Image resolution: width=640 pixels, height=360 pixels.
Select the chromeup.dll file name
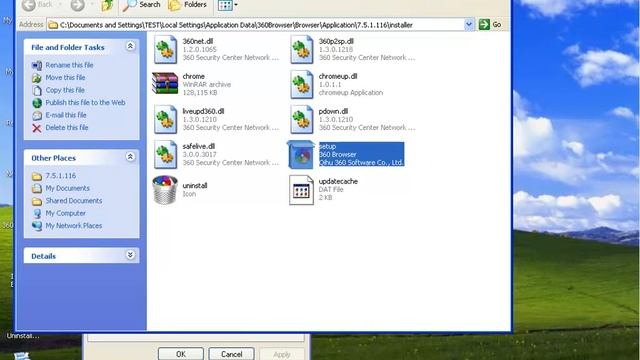click(x=338, y=76)
